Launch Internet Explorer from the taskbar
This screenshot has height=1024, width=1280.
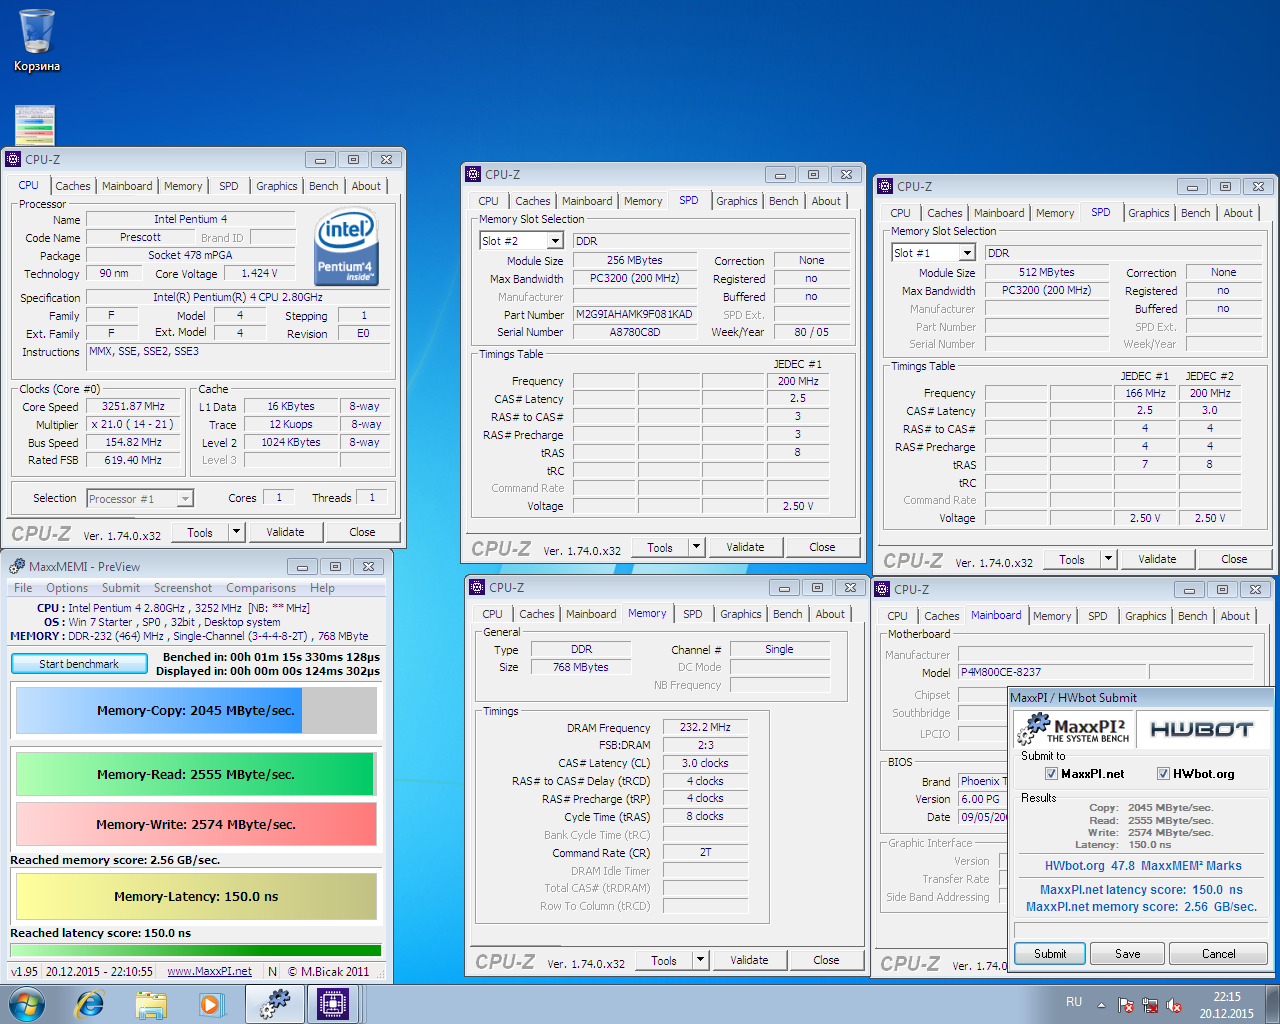click(90, 1004)
